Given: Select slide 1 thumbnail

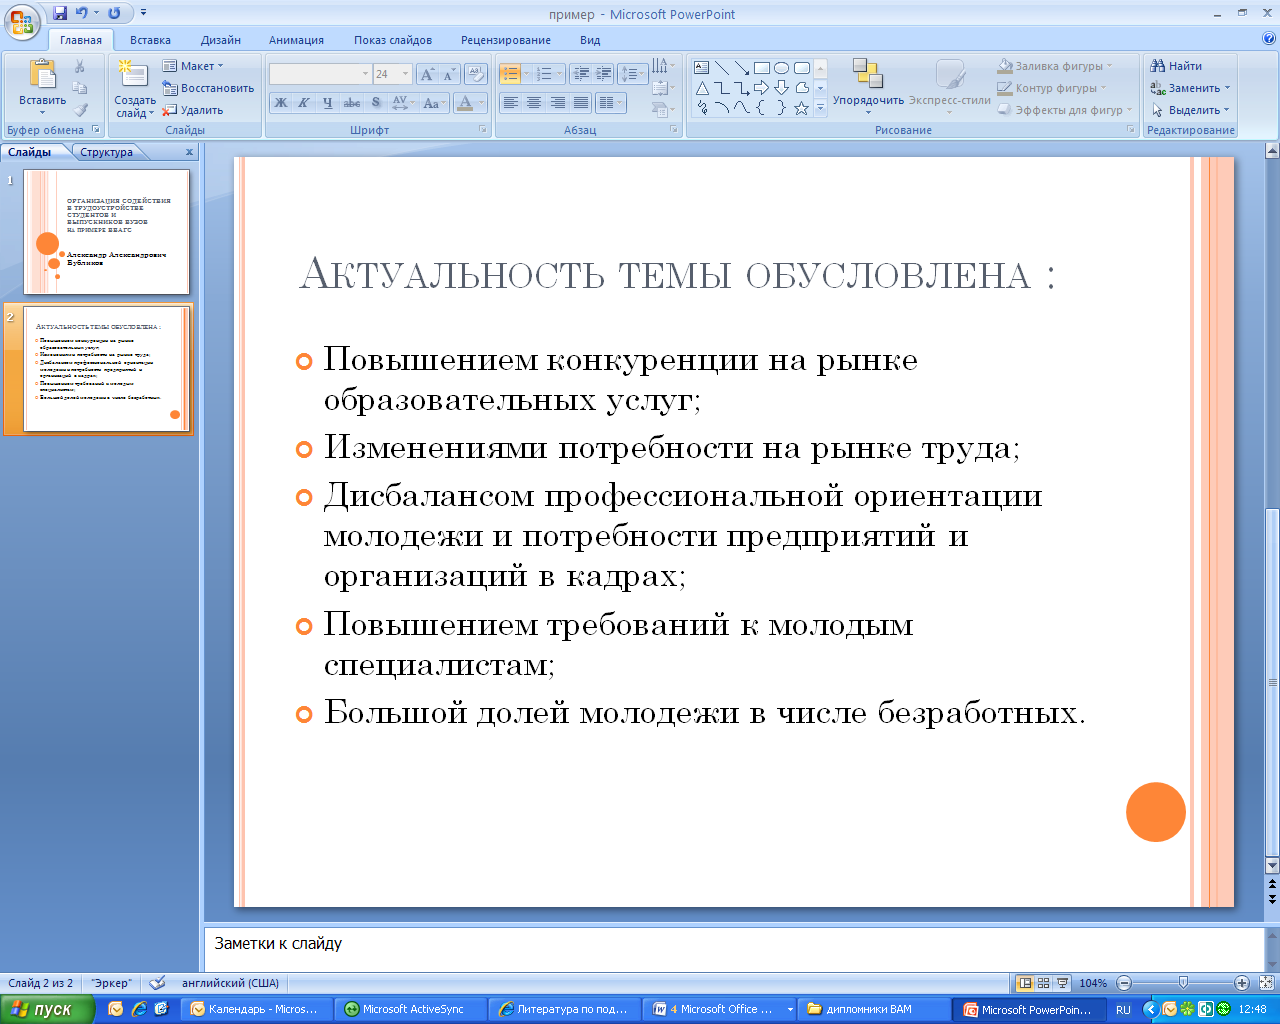Looking at the screenshot, I should pos(106,231).
